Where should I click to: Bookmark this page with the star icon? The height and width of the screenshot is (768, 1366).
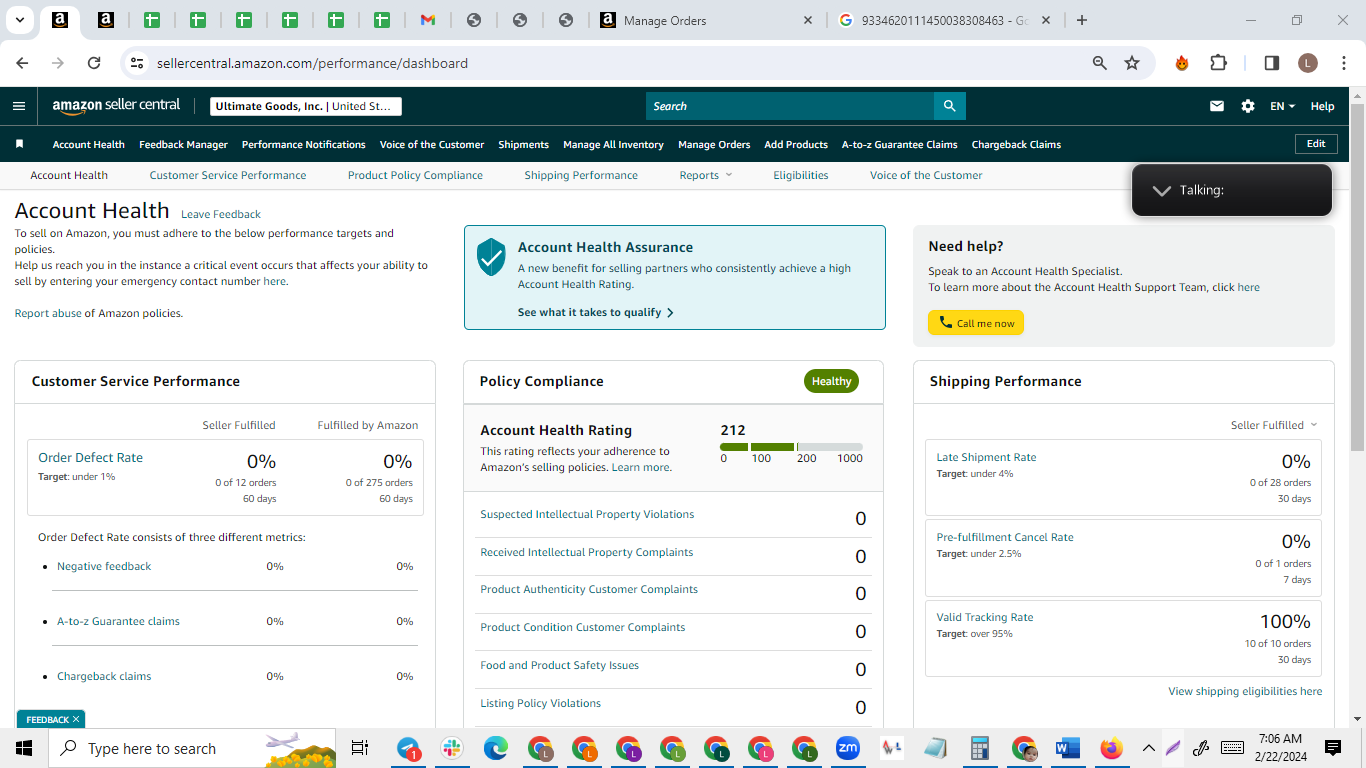point(1132,63)
